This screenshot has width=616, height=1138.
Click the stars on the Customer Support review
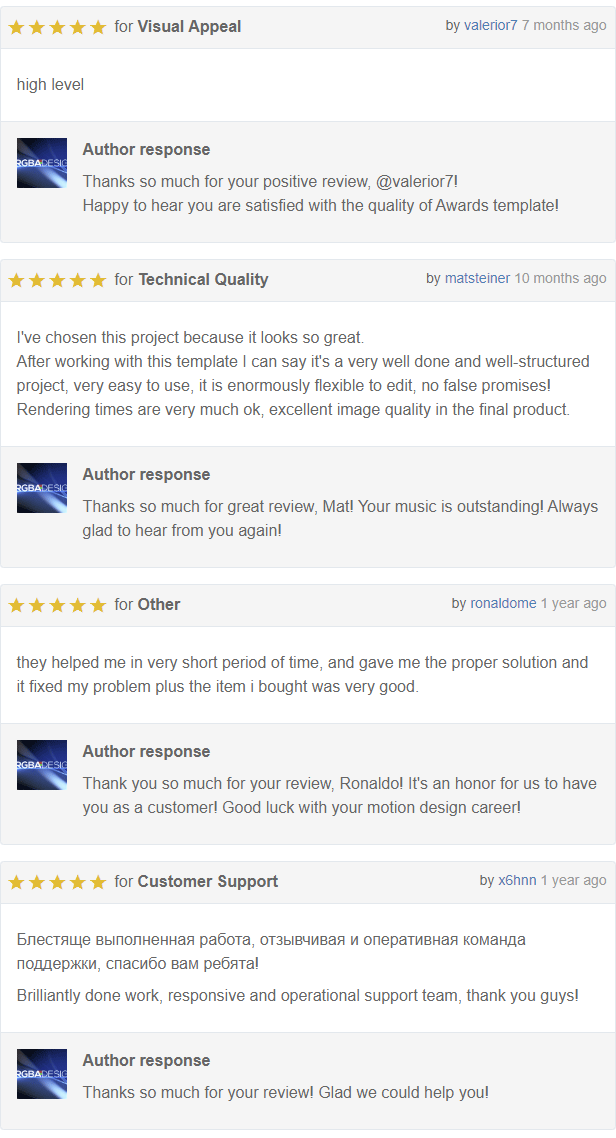click(57, 883)
